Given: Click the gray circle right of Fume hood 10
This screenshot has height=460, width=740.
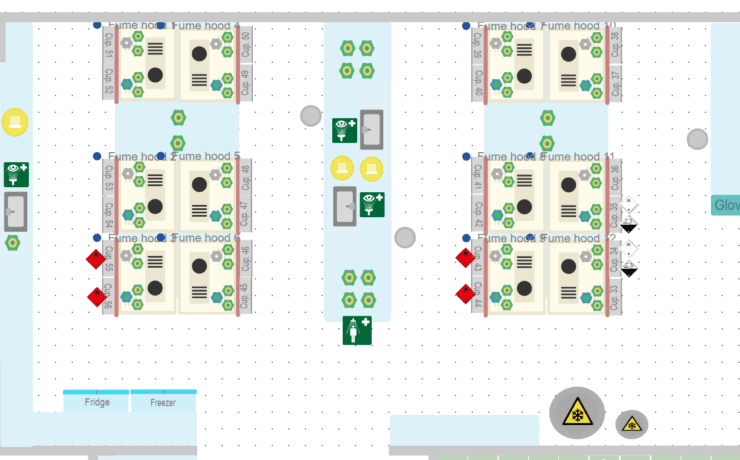Looking at the screenshot, I should coord(697,139).
